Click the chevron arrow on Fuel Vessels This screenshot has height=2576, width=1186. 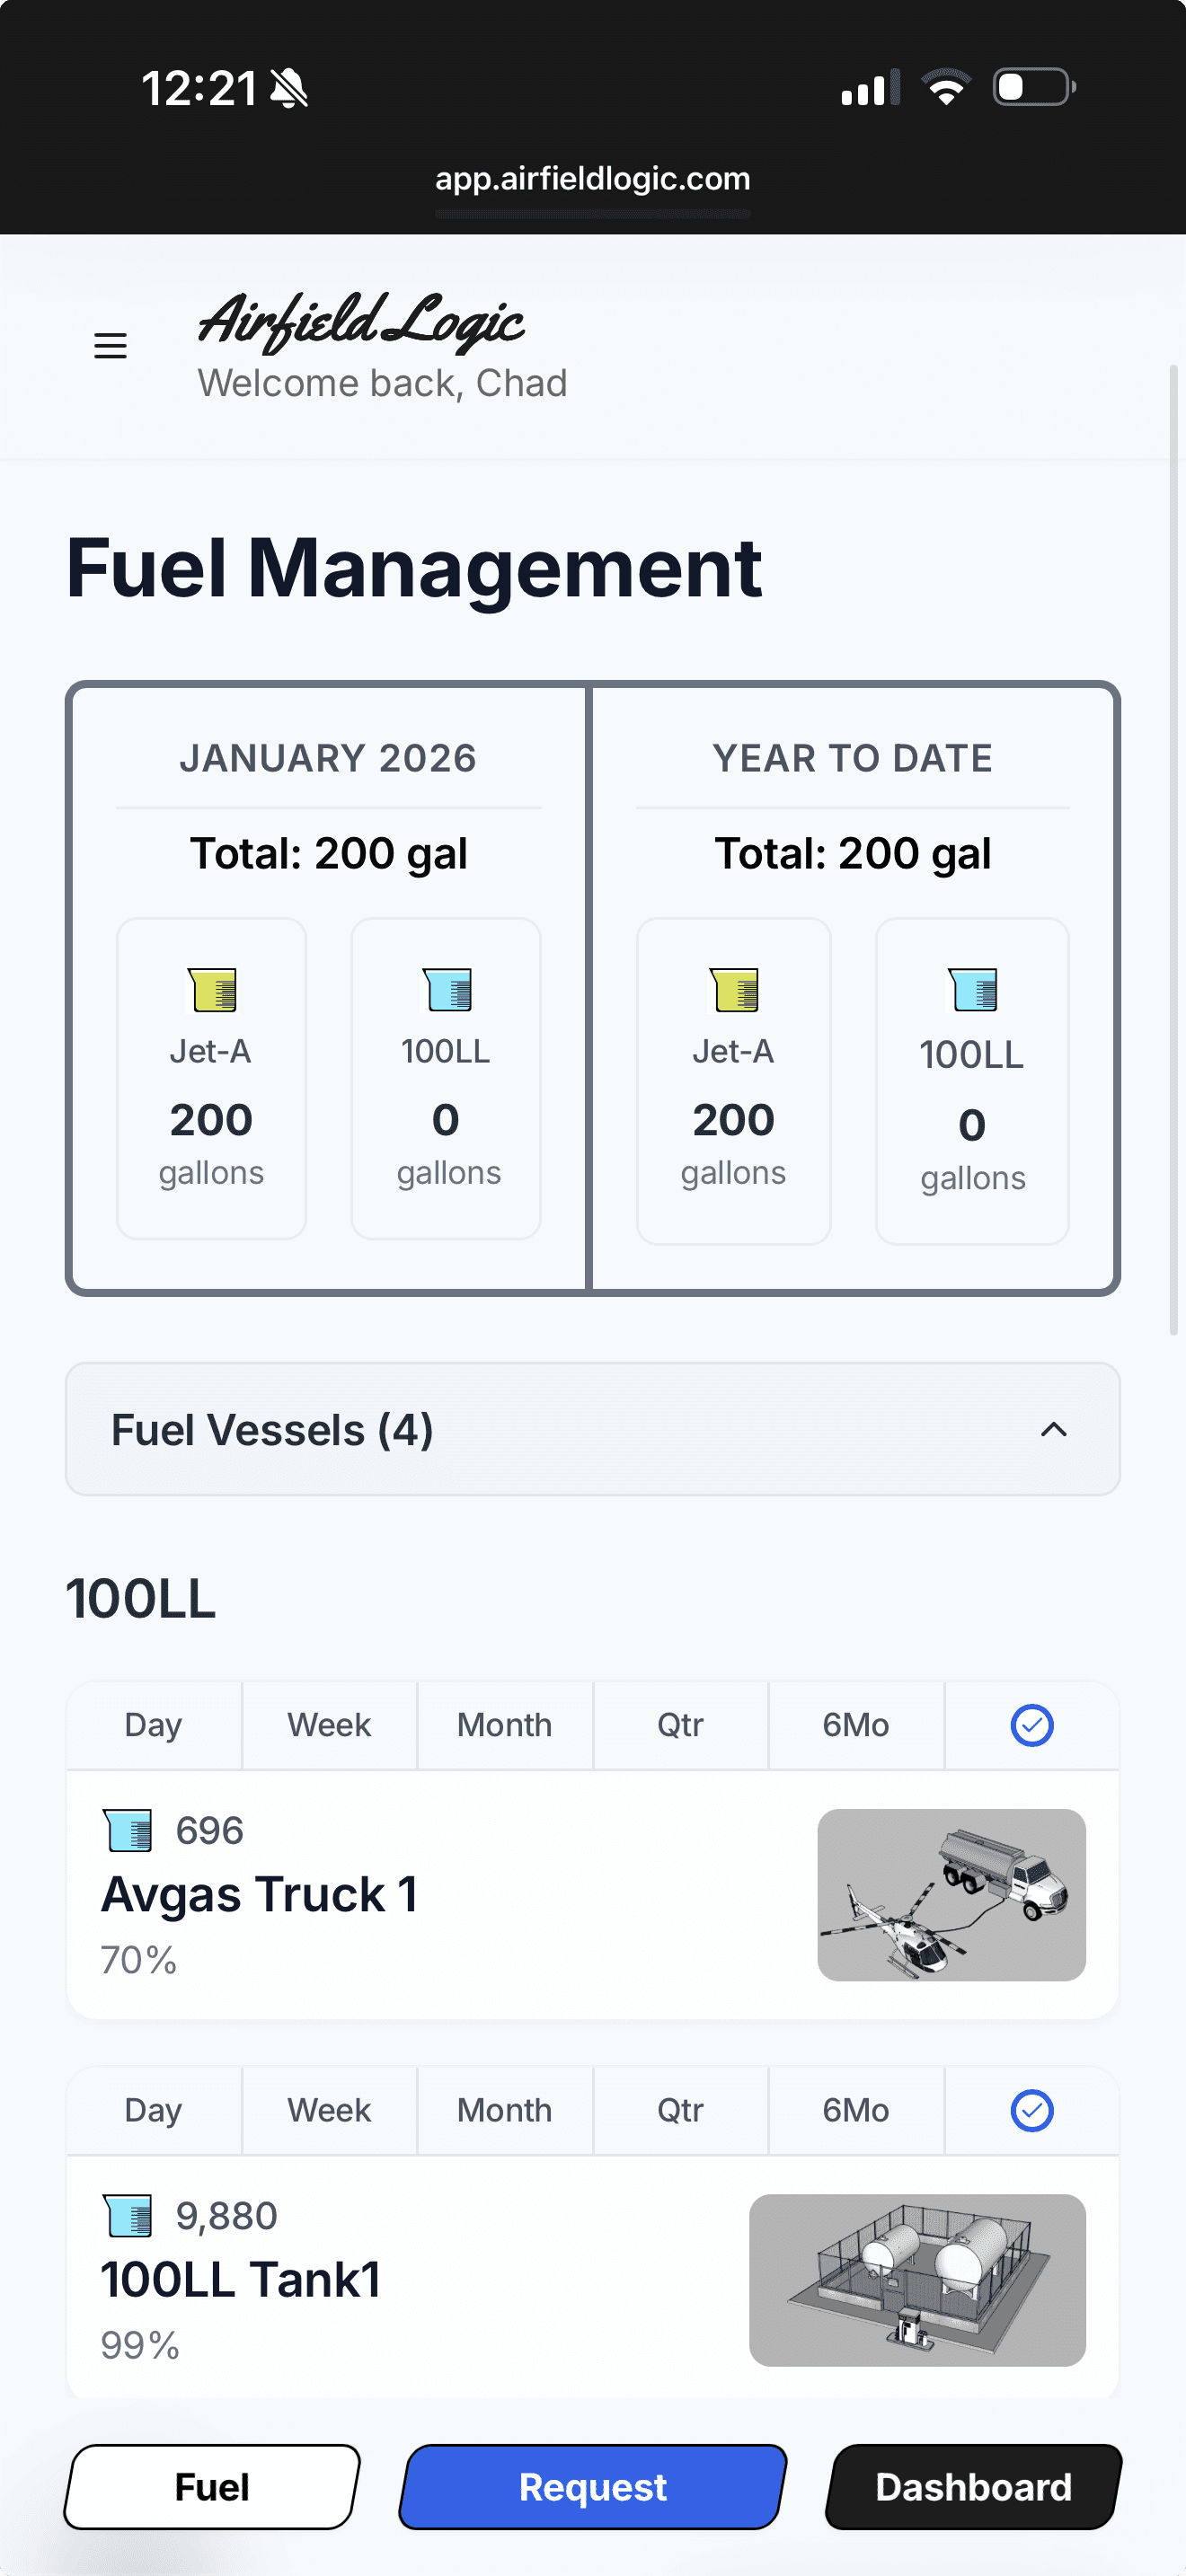1053,1430
